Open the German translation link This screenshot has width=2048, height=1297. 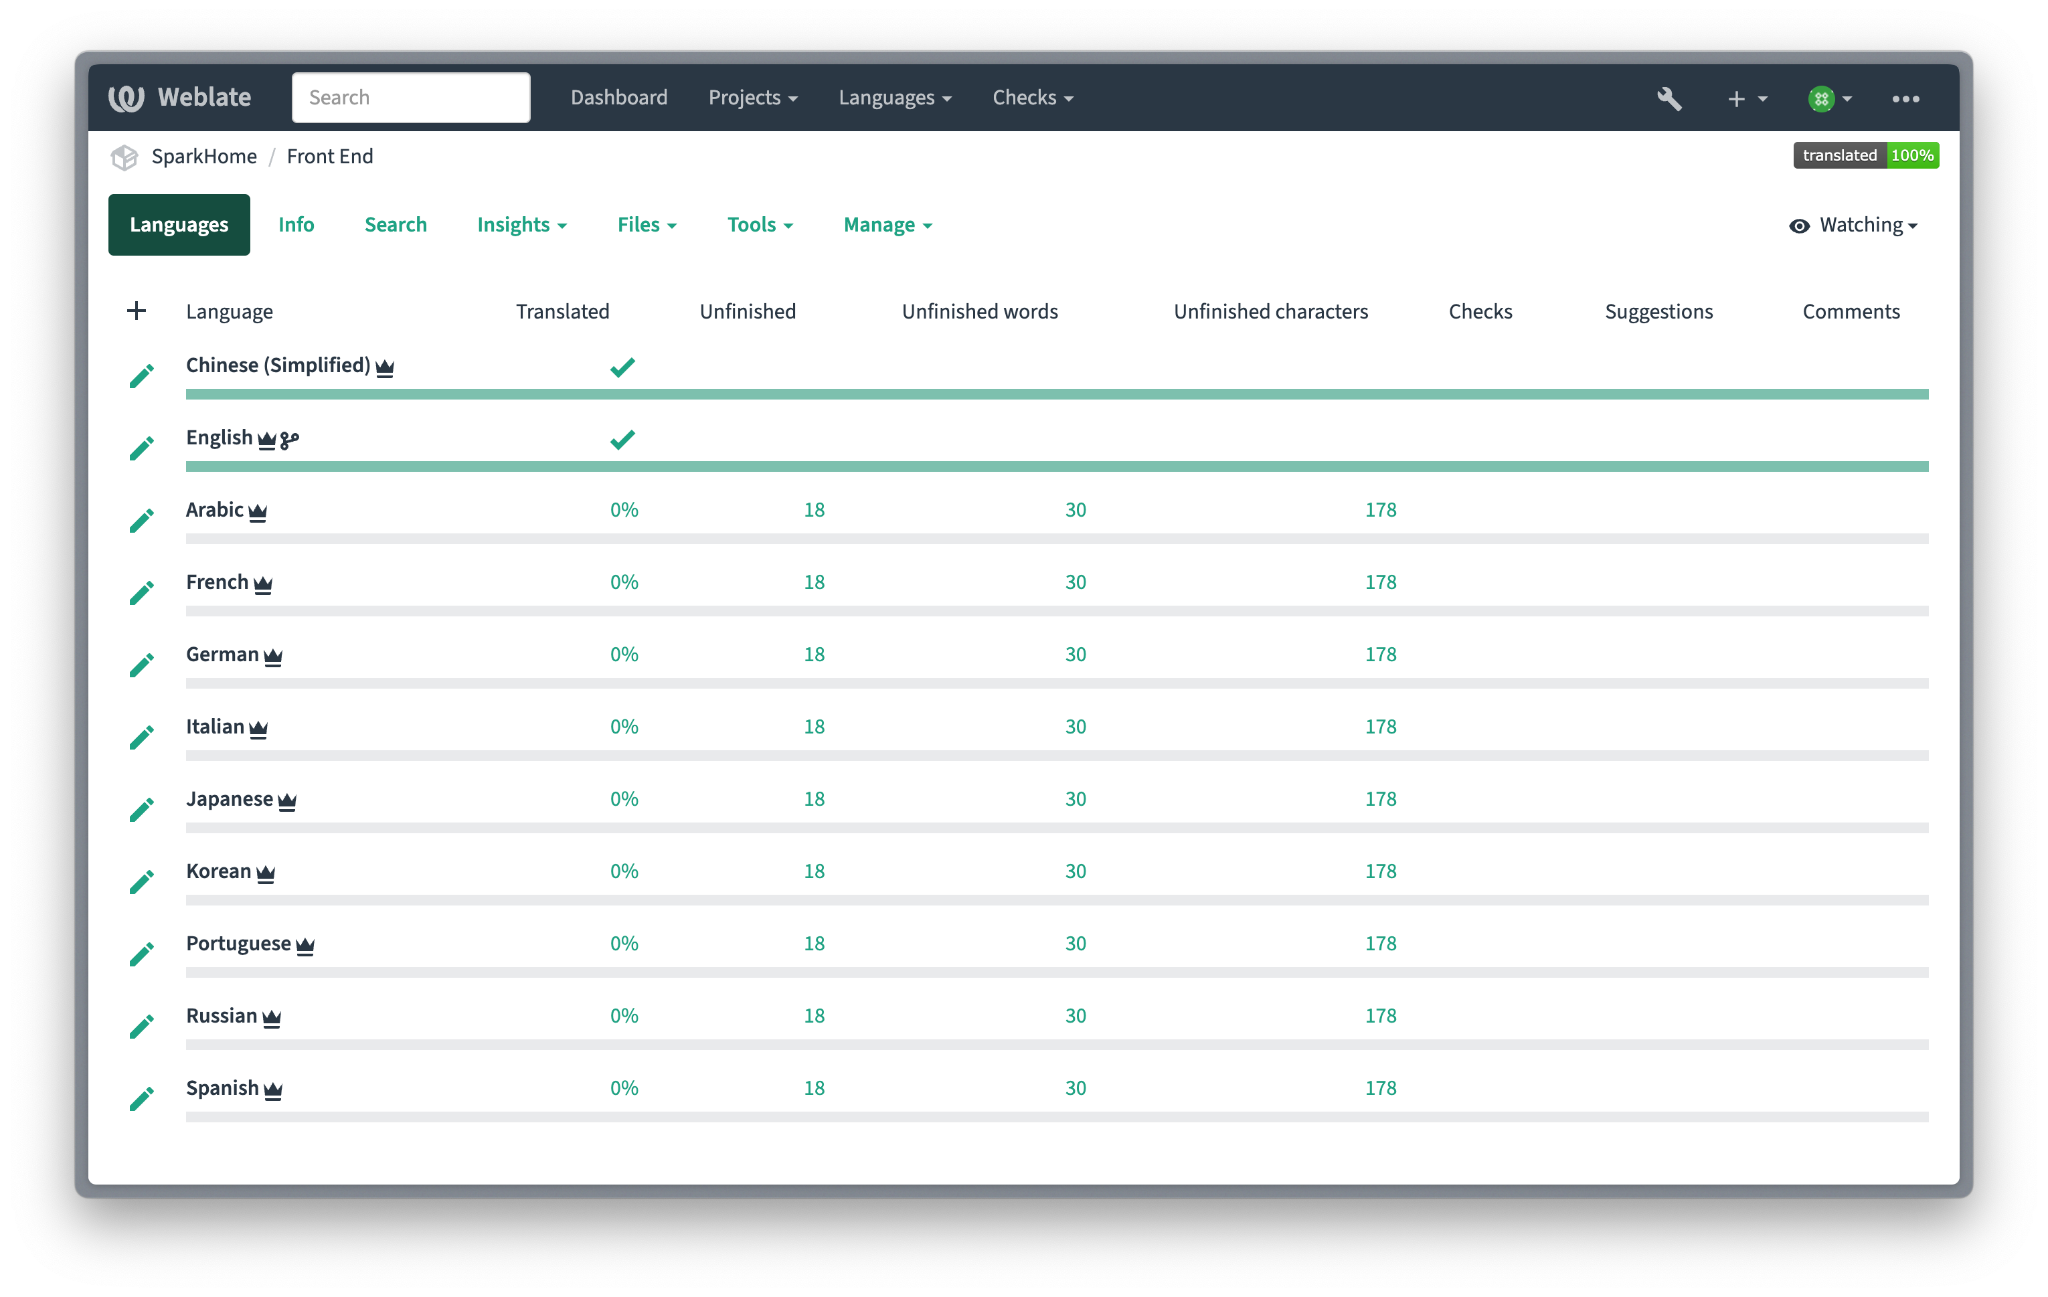point(222,654)
